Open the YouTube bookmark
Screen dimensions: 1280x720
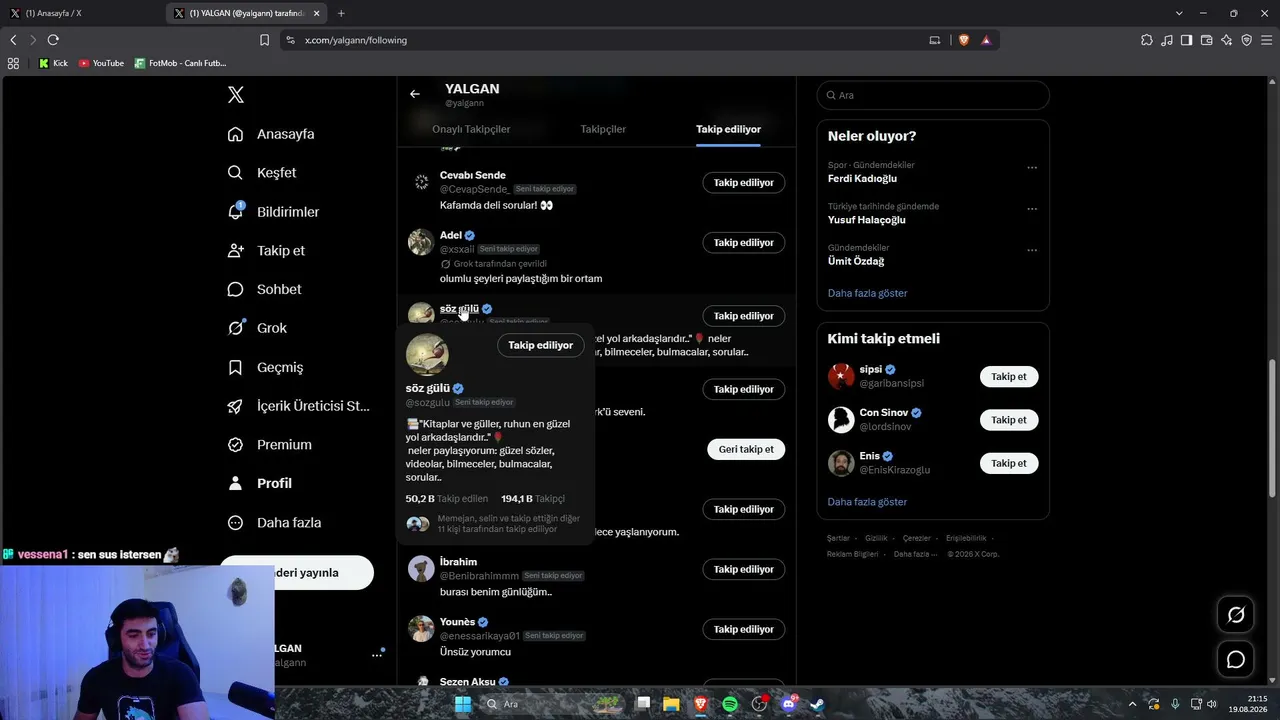[x=101, y=63]
